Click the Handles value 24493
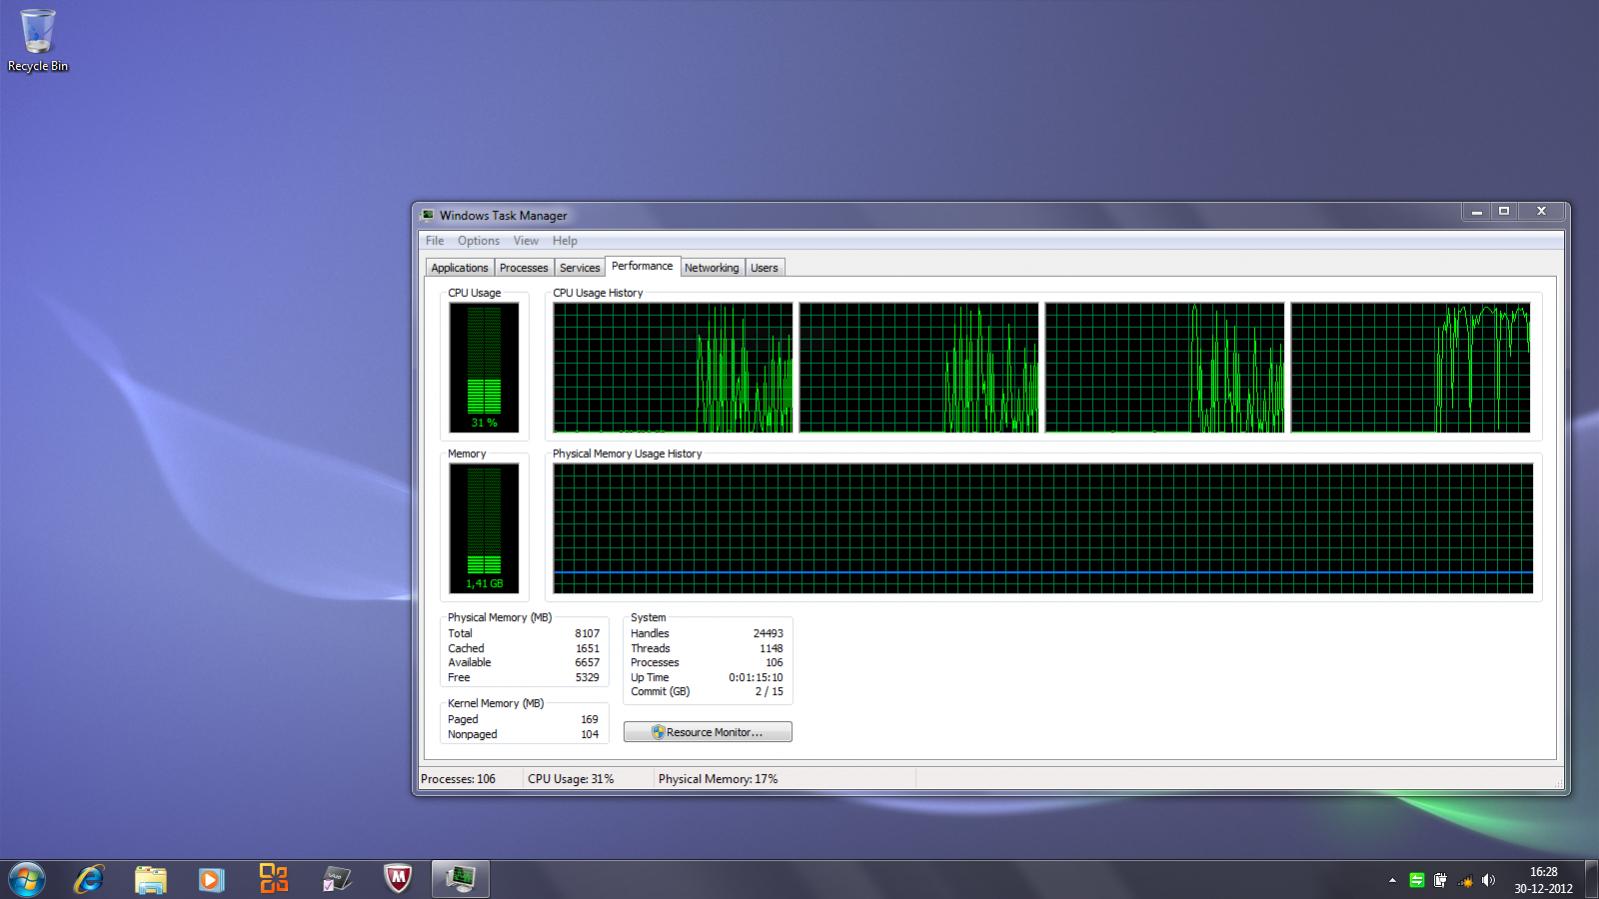1599x899 pixels. pyautogui.click(x=768, y=634)
